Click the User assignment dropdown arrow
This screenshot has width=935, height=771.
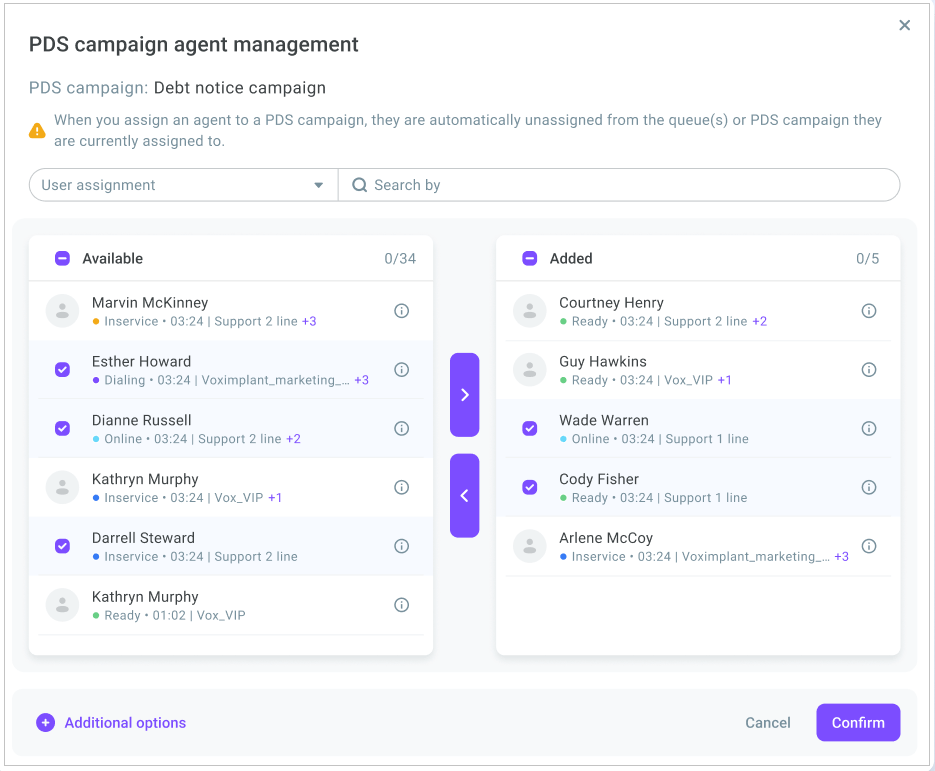(x=318, y=185)
